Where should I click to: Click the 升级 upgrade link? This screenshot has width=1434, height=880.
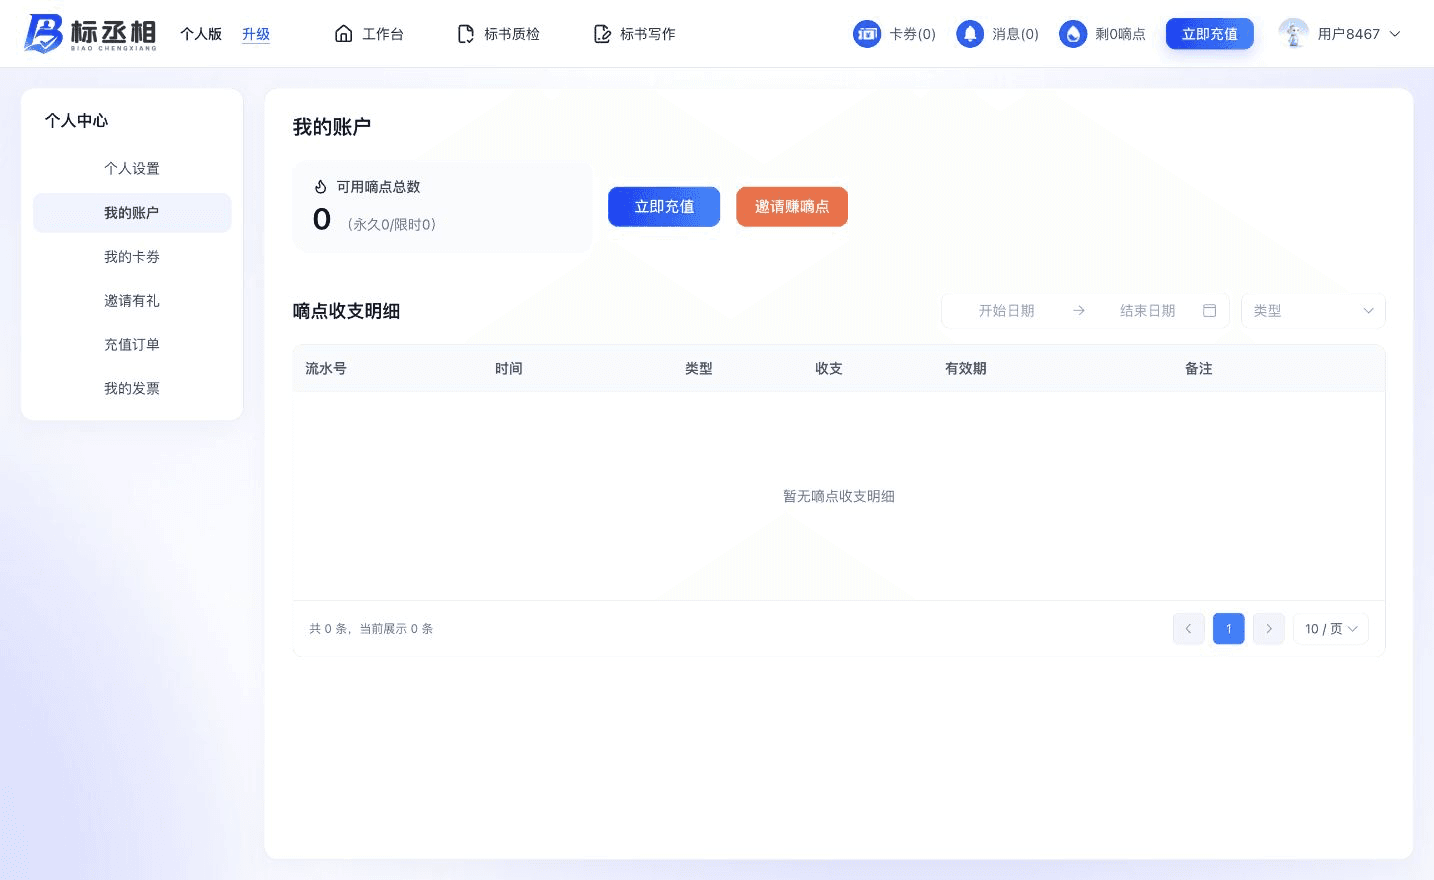256,34
